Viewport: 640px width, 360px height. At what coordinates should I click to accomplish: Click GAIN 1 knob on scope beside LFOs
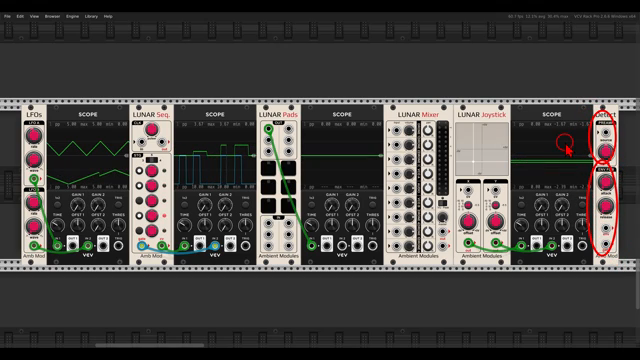(x=78, y=205)
